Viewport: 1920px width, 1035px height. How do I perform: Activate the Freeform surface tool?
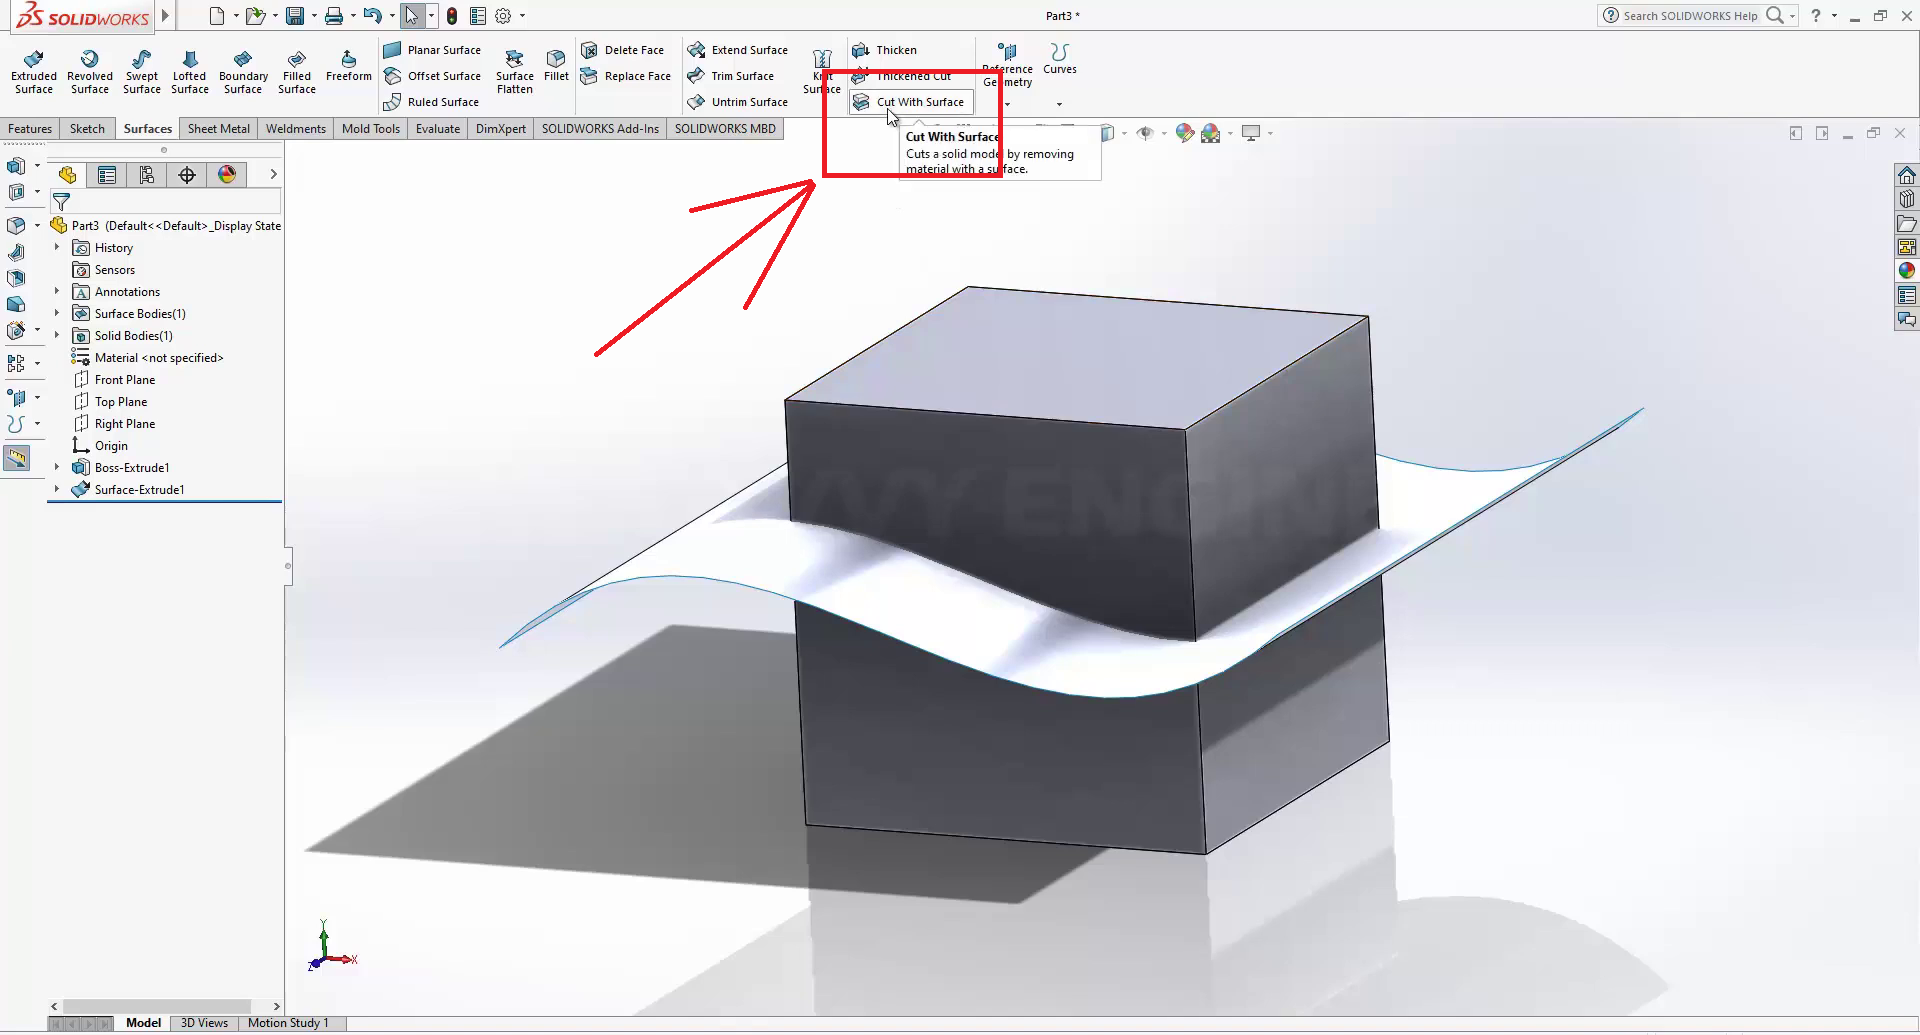[x=348, y=66]
